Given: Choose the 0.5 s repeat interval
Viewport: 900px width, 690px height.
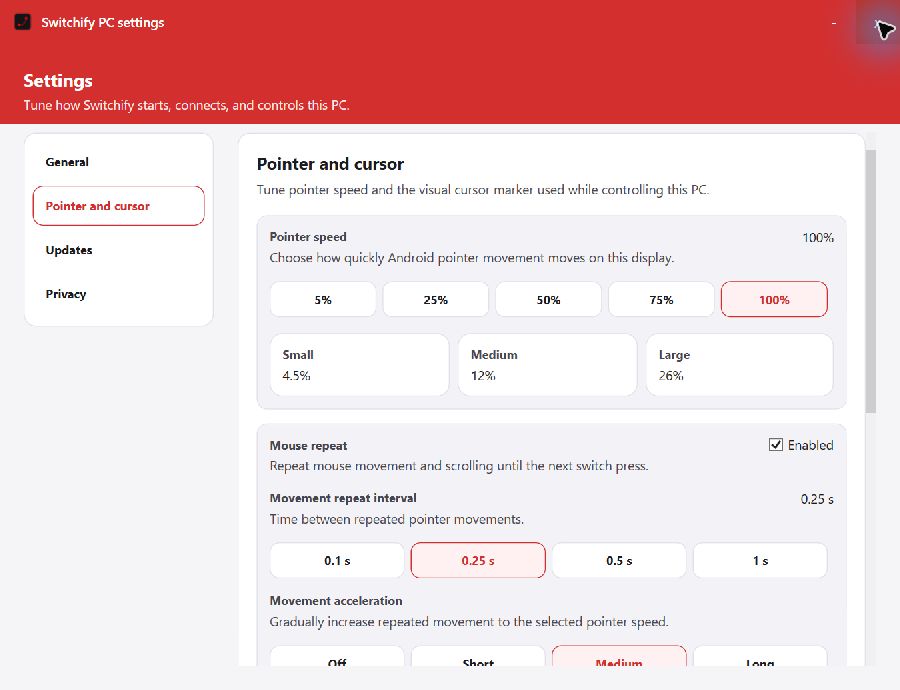Looking at the screenshot, I should [619, 560].
